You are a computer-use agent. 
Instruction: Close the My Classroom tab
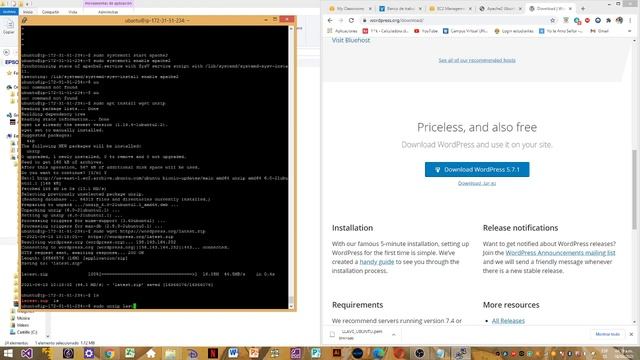(x=370, y=9)
